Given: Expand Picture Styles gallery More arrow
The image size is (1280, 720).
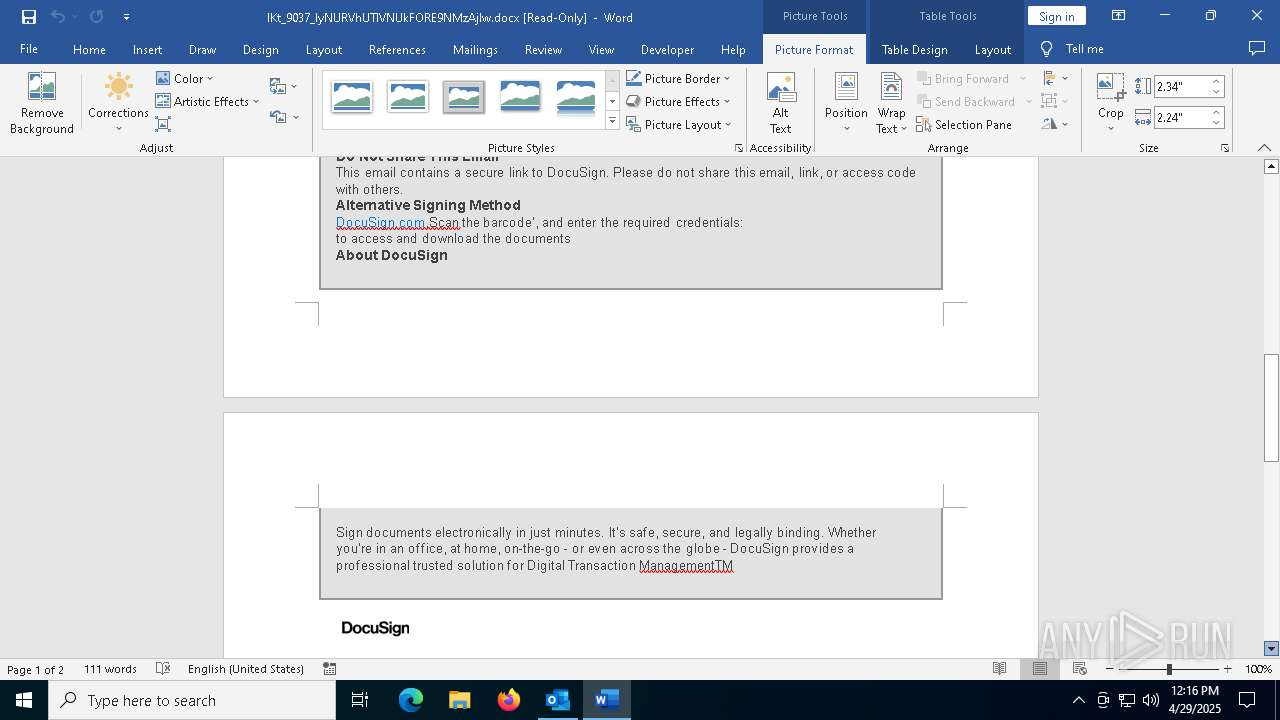Looking at the screenshot, I should click(612, 122).
